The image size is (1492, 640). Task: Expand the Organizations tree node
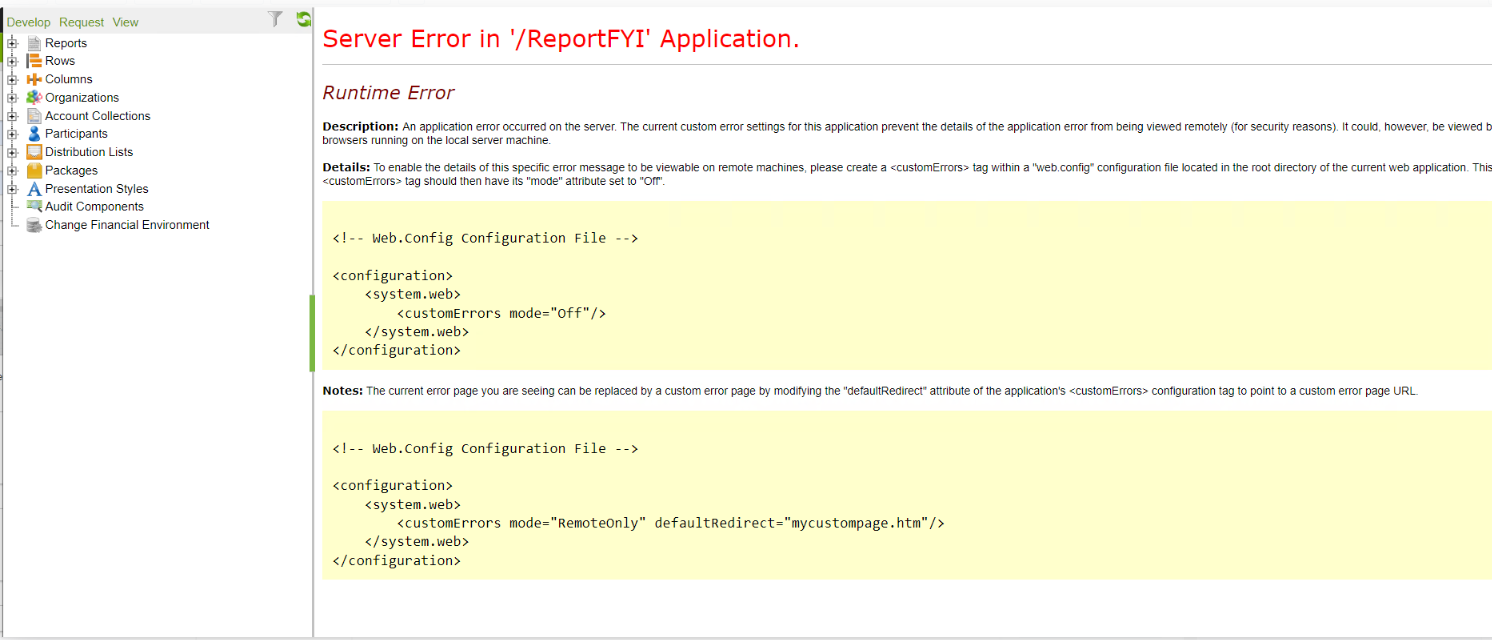[13, 98]
